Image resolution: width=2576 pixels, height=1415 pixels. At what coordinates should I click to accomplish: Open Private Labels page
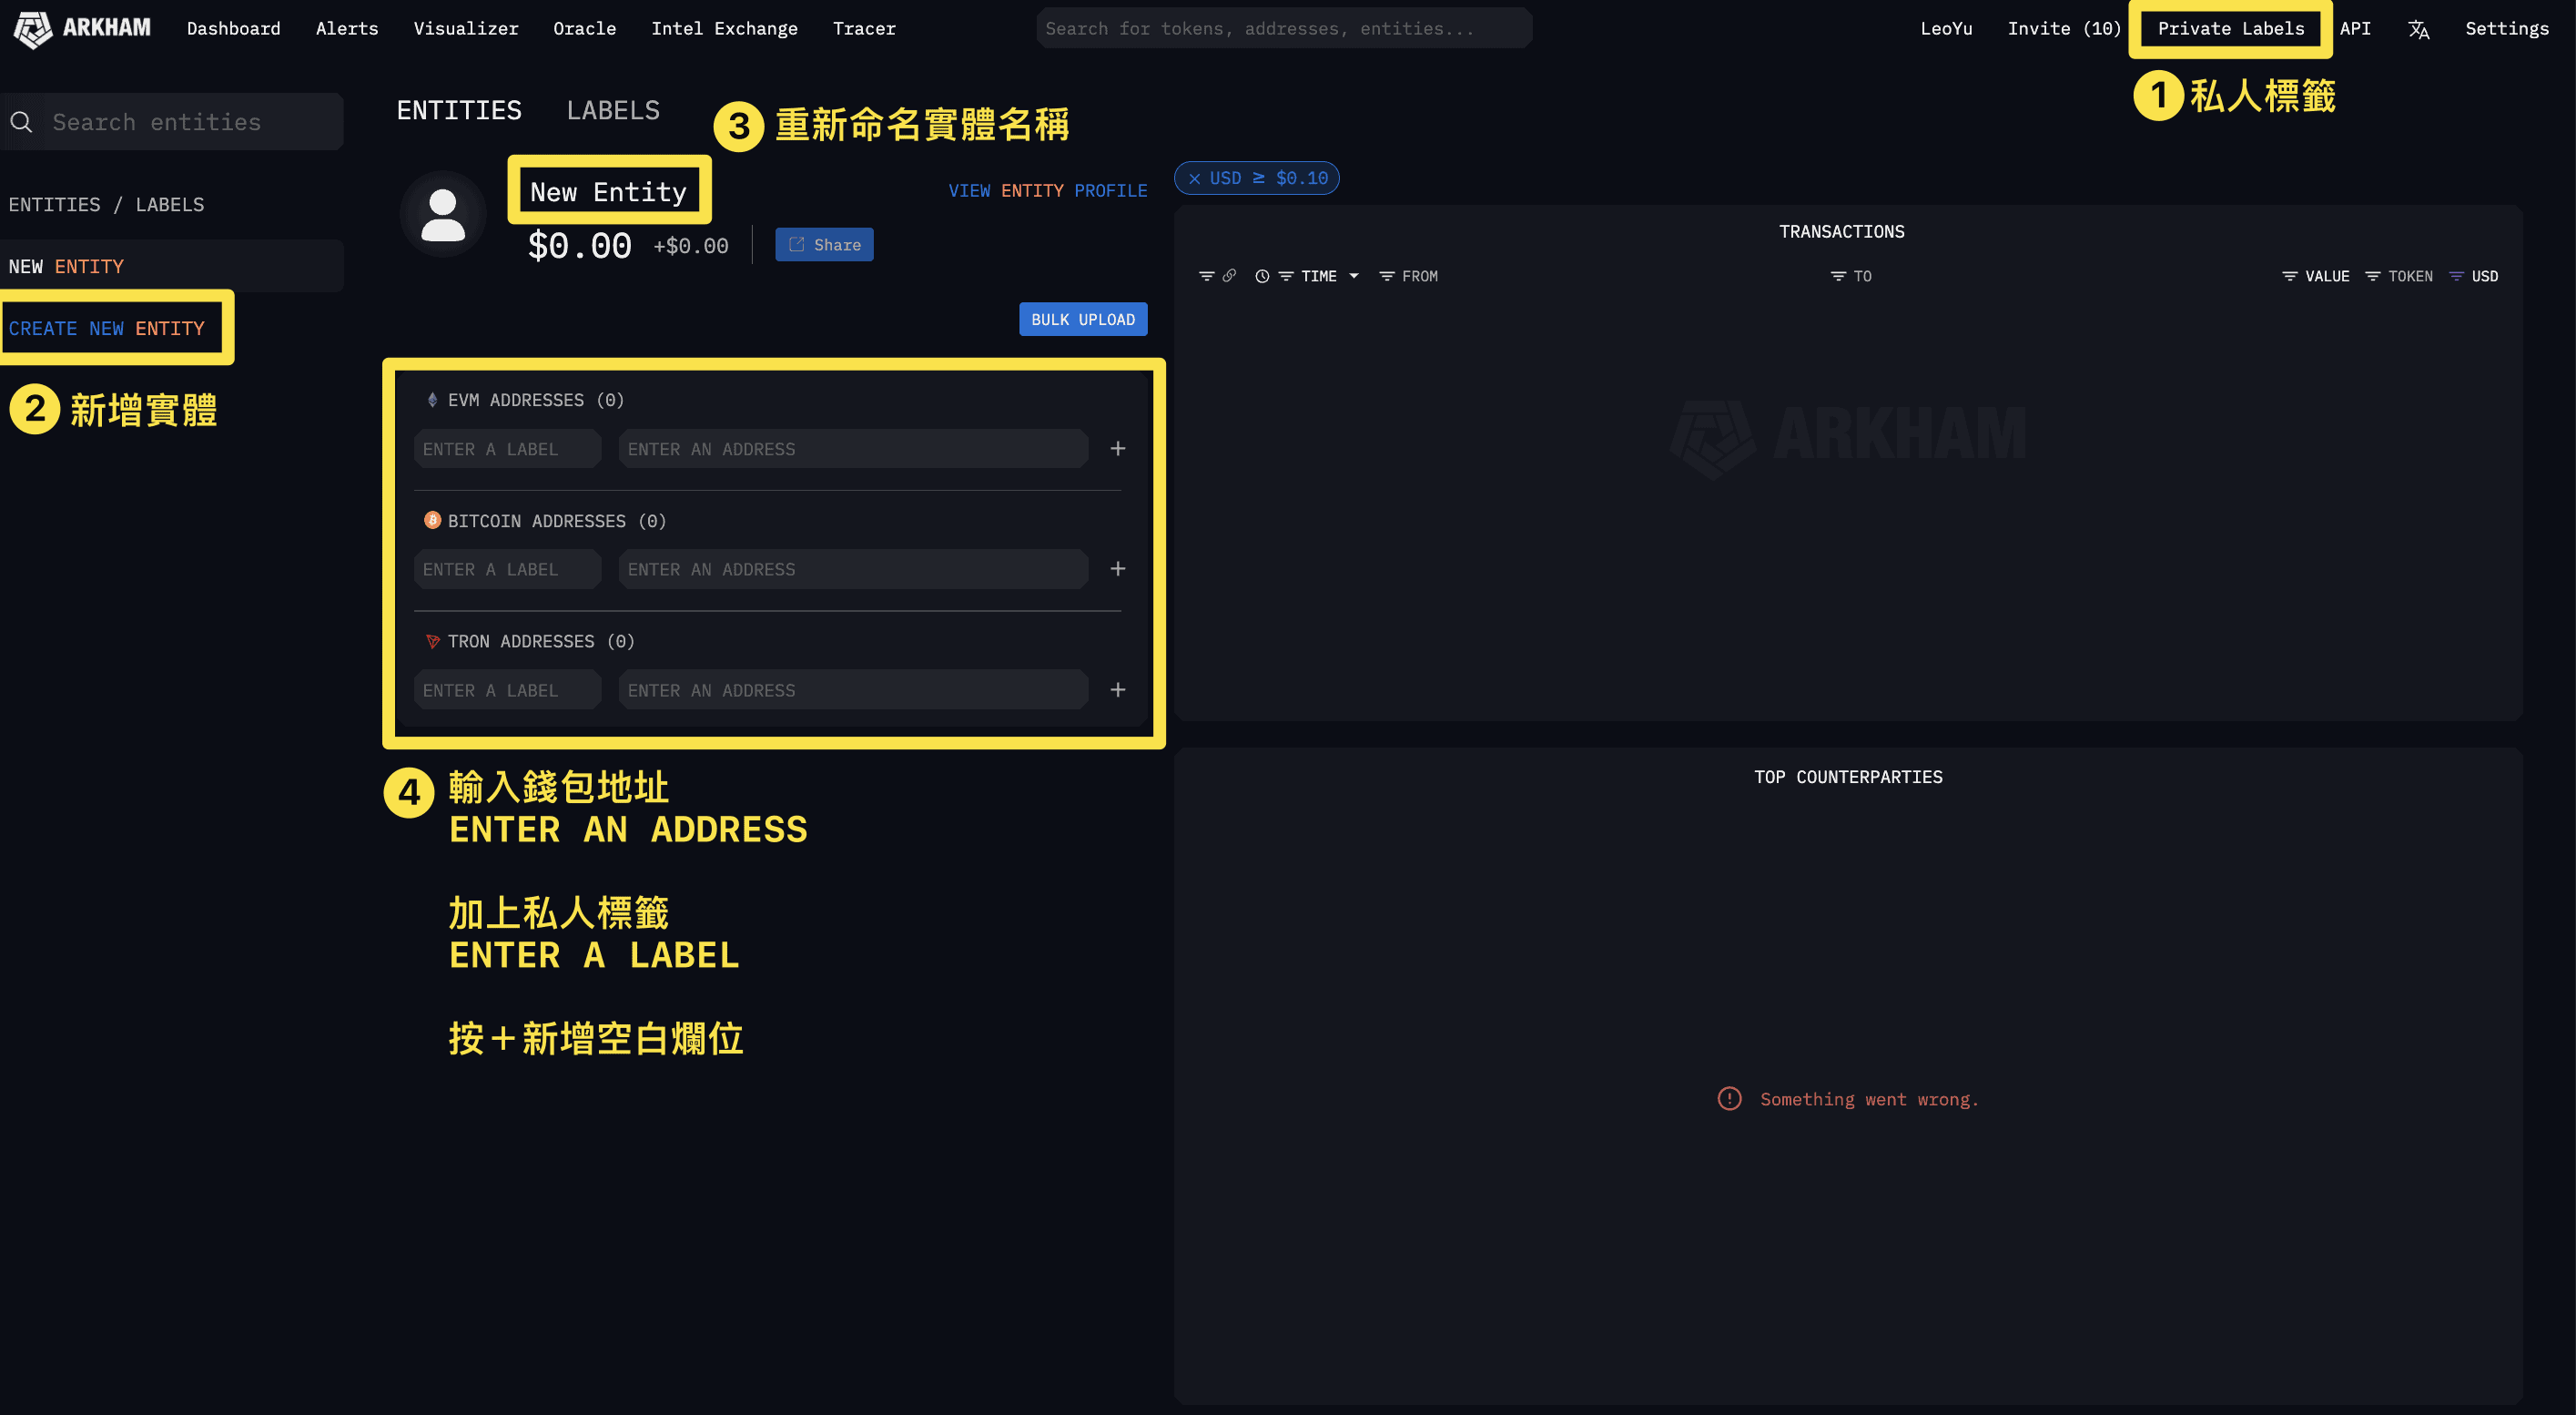(2230, 28)
